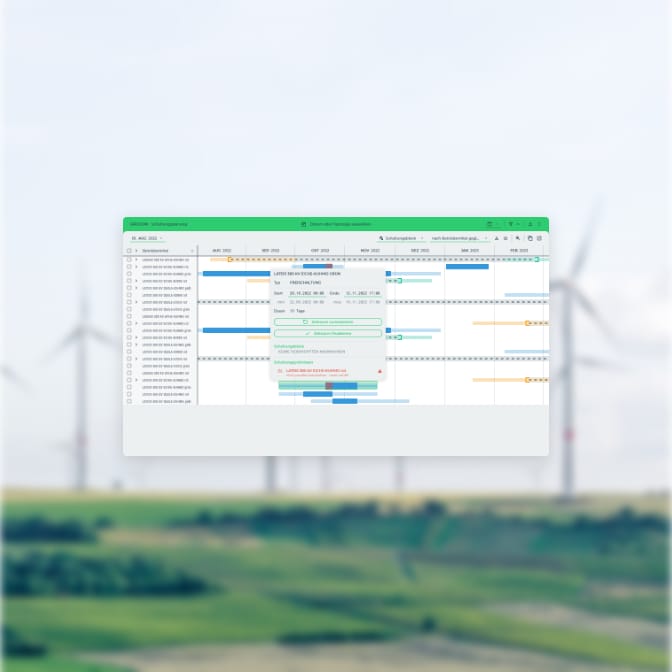
Task: Click the first green outlined button in popup
Action: pyautogui.click(x=328, y=322)
